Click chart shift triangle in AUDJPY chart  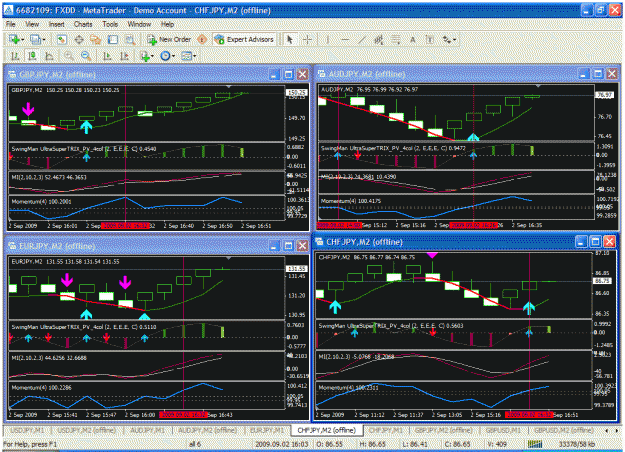click(538, 86)
